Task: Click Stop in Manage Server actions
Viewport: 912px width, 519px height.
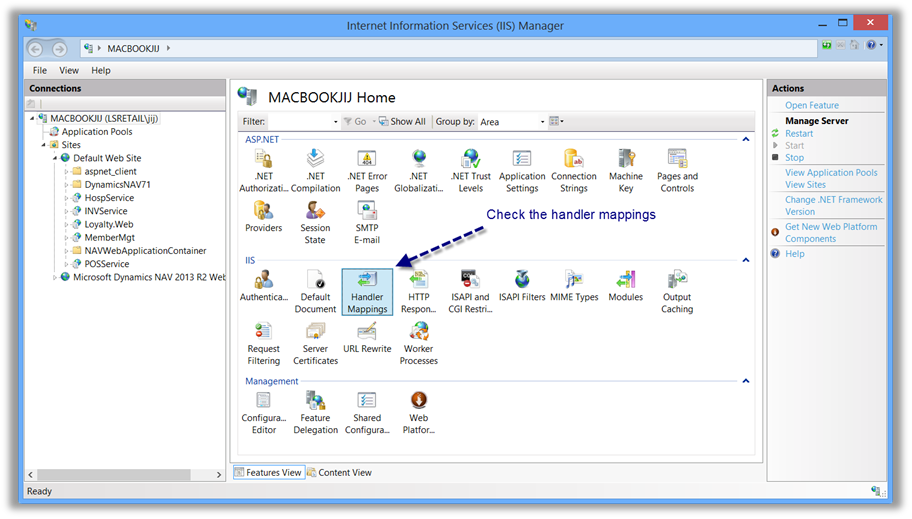Action: click(x=794, y=158)
